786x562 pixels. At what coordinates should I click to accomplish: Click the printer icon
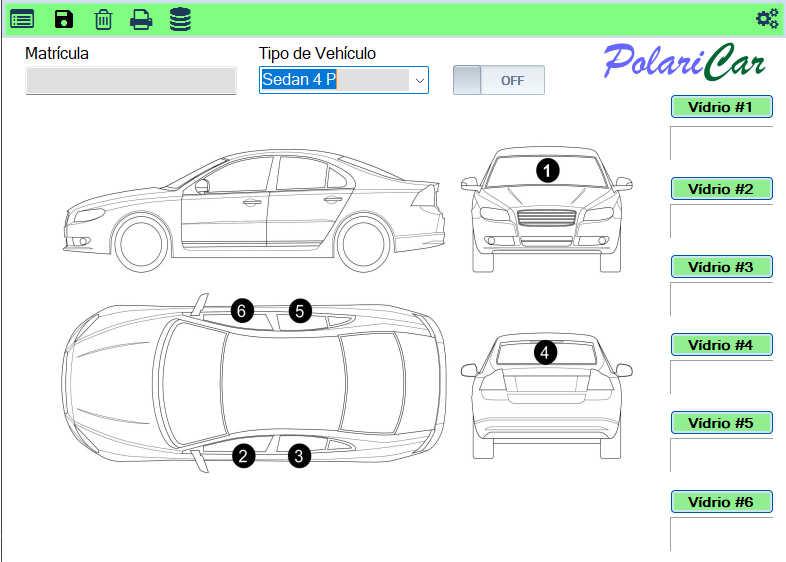coord(141,18)
